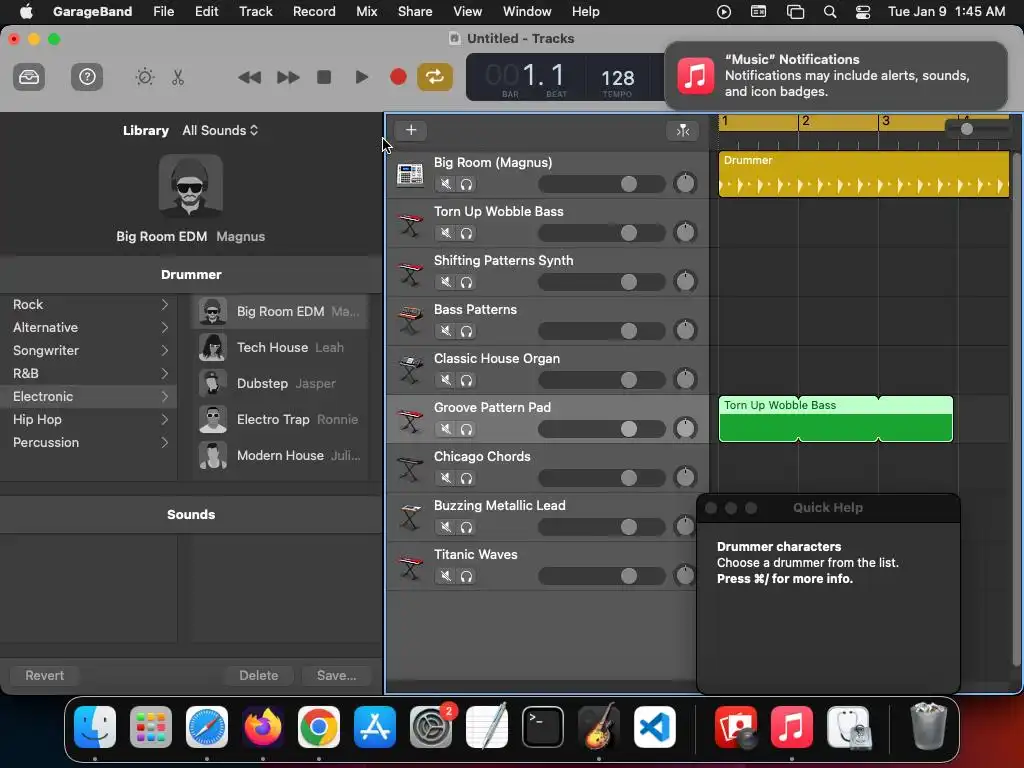Choose Electro Trap Ronnie drummer
Viewport: 1024px width, 768px height.
coord(280,419)
